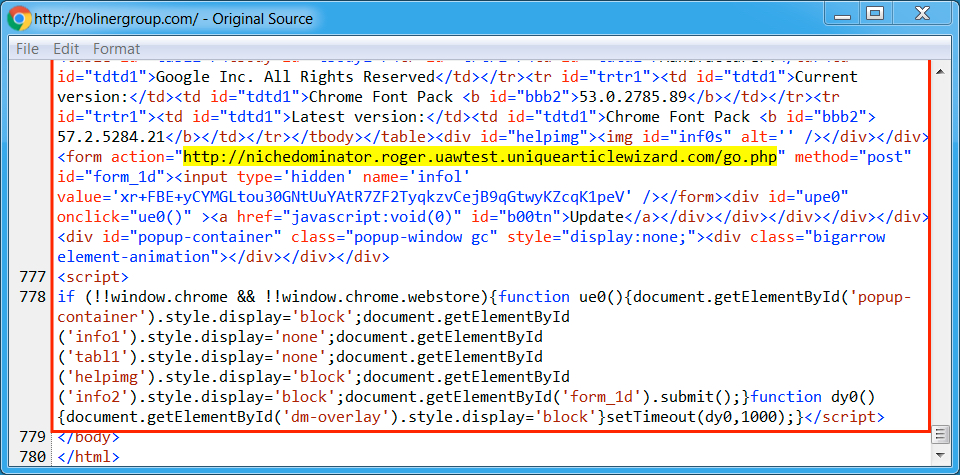Click the hidden input value string
The image size is (960, 475).
[x=376, y=197]
